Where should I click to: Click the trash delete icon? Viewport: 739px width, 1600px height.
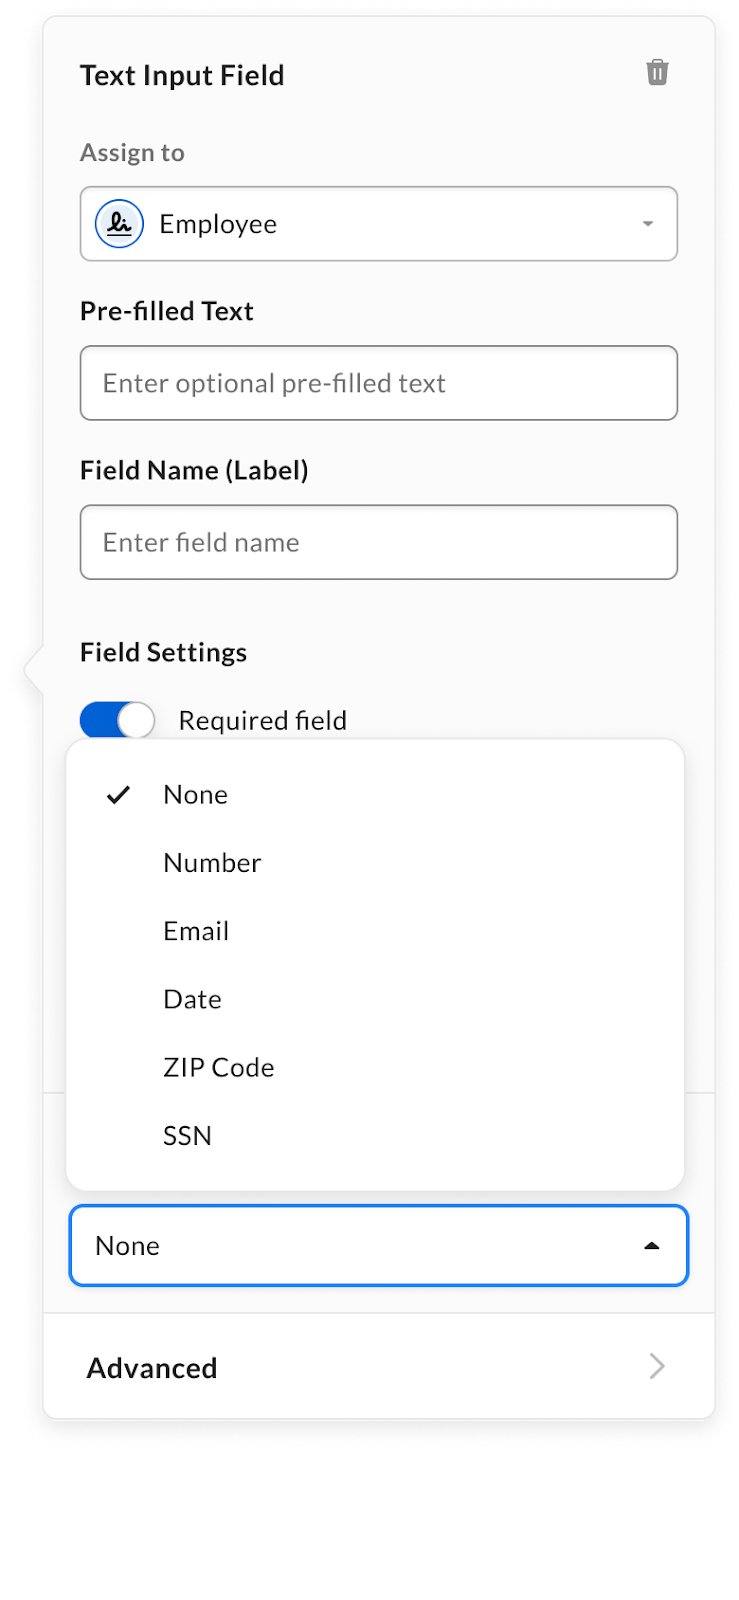(x=657, y=72)
